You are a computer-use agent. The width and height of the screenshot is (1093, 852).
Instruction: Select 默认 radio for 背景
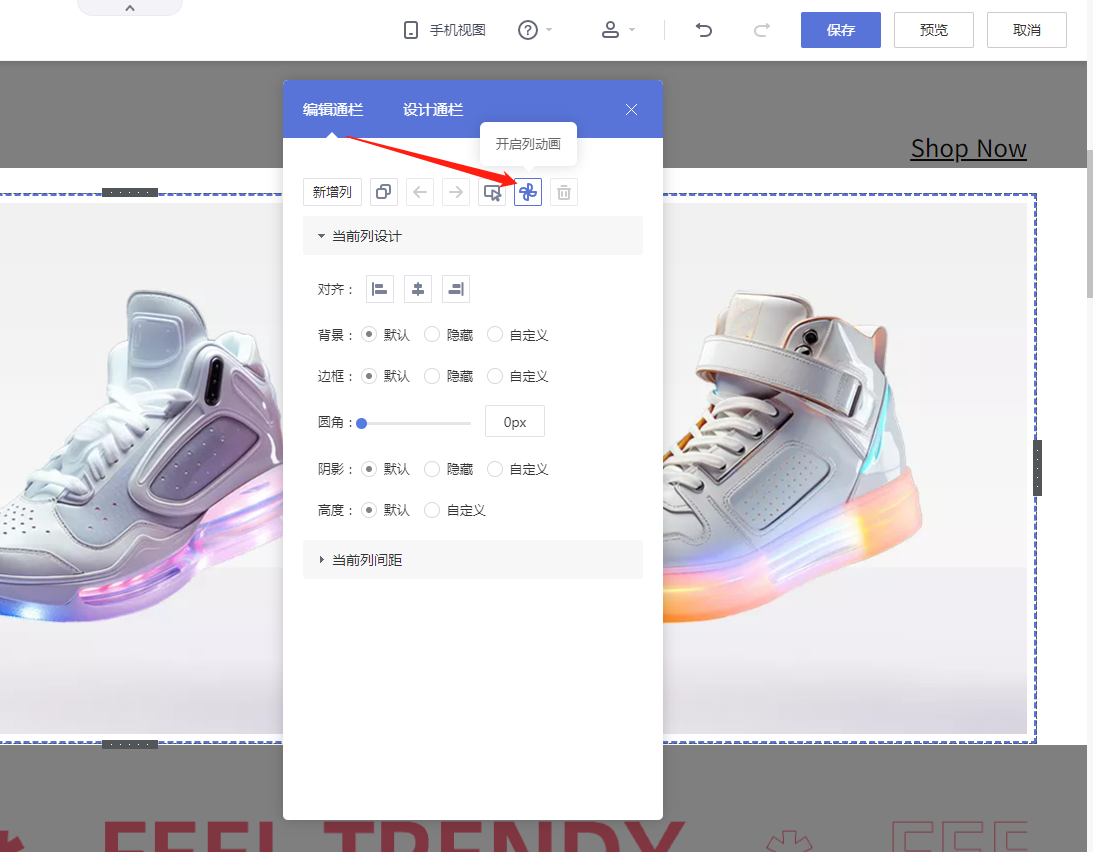click(369, 335)
